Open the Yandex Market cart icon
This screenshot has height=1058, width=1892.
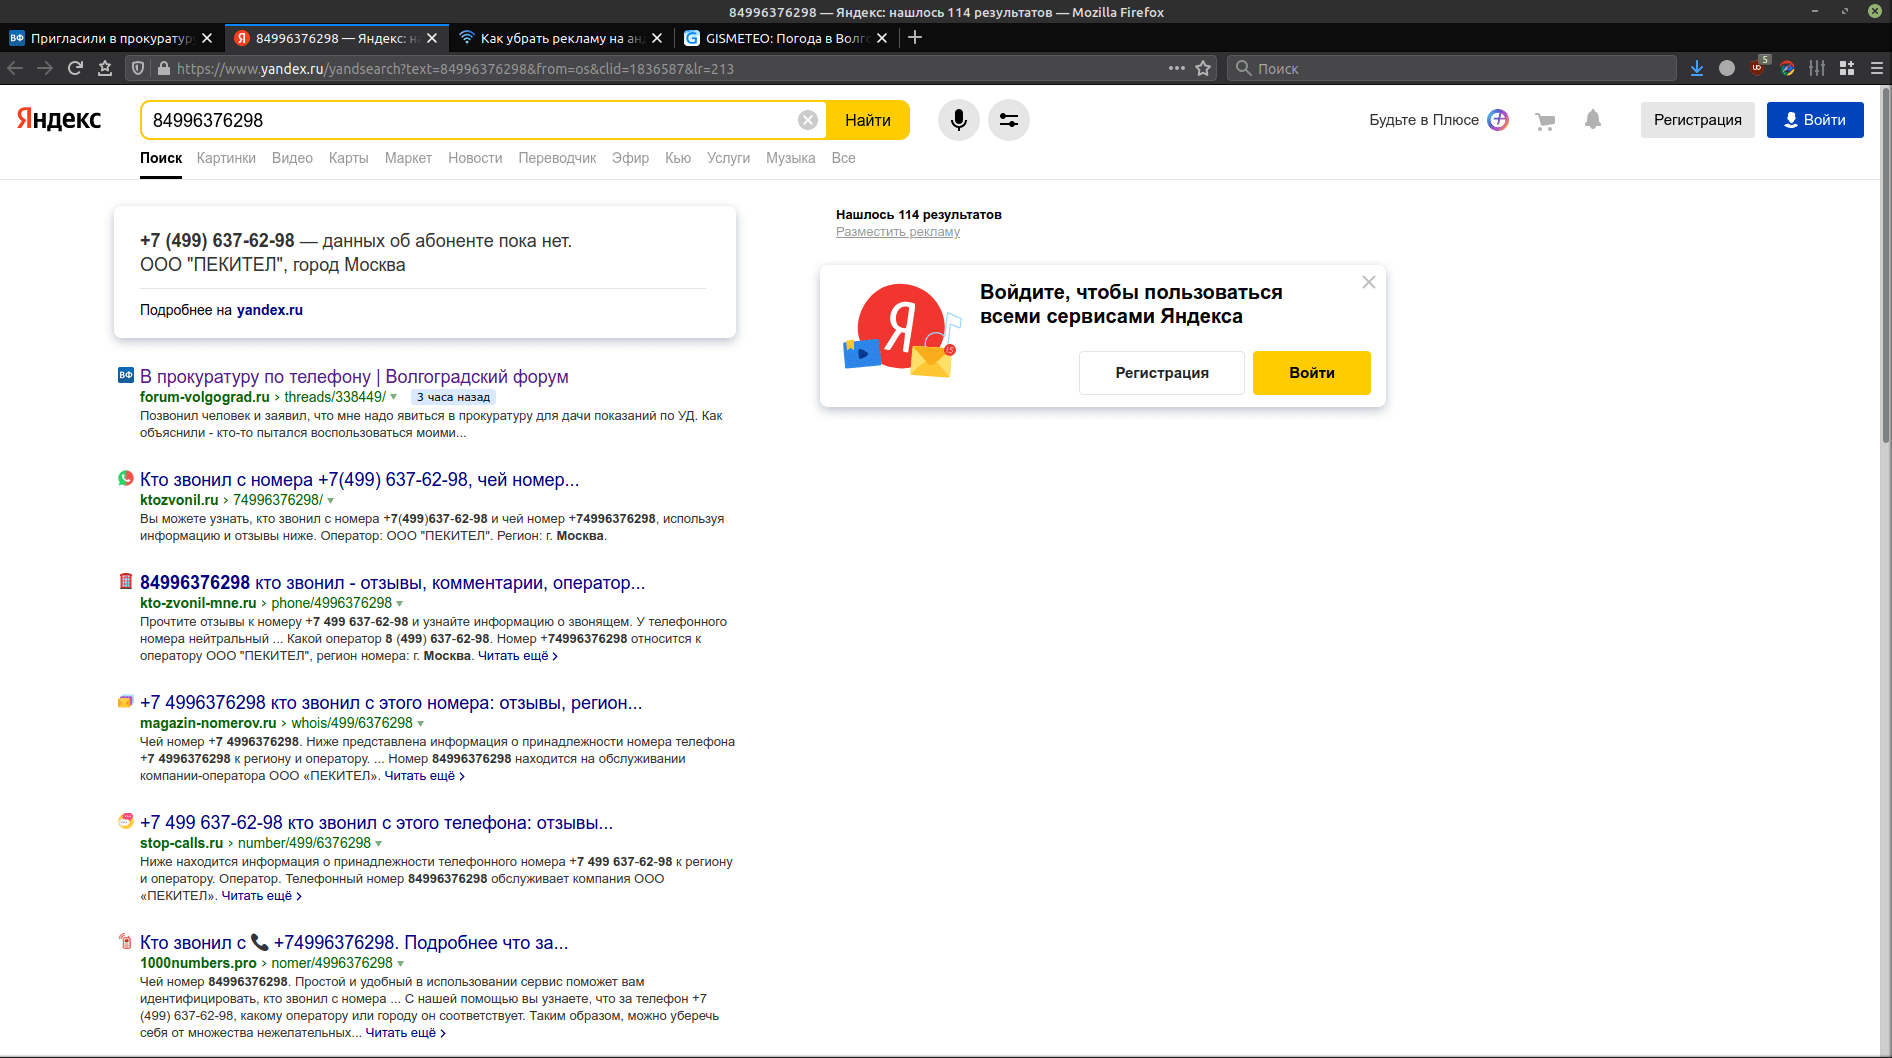click(1545, 121)
